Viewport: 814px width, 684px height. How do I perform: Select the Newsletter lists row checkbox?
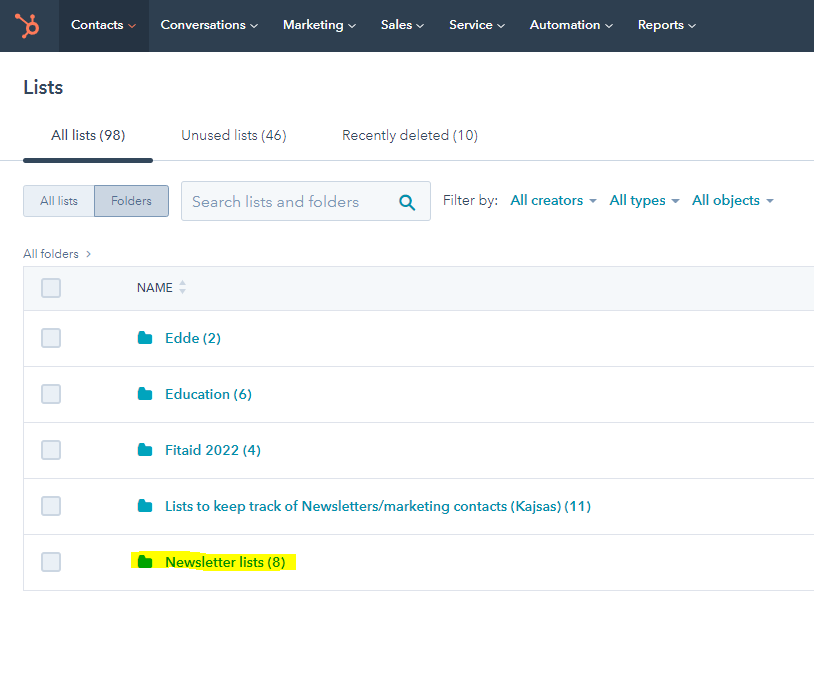click(51, 562)
